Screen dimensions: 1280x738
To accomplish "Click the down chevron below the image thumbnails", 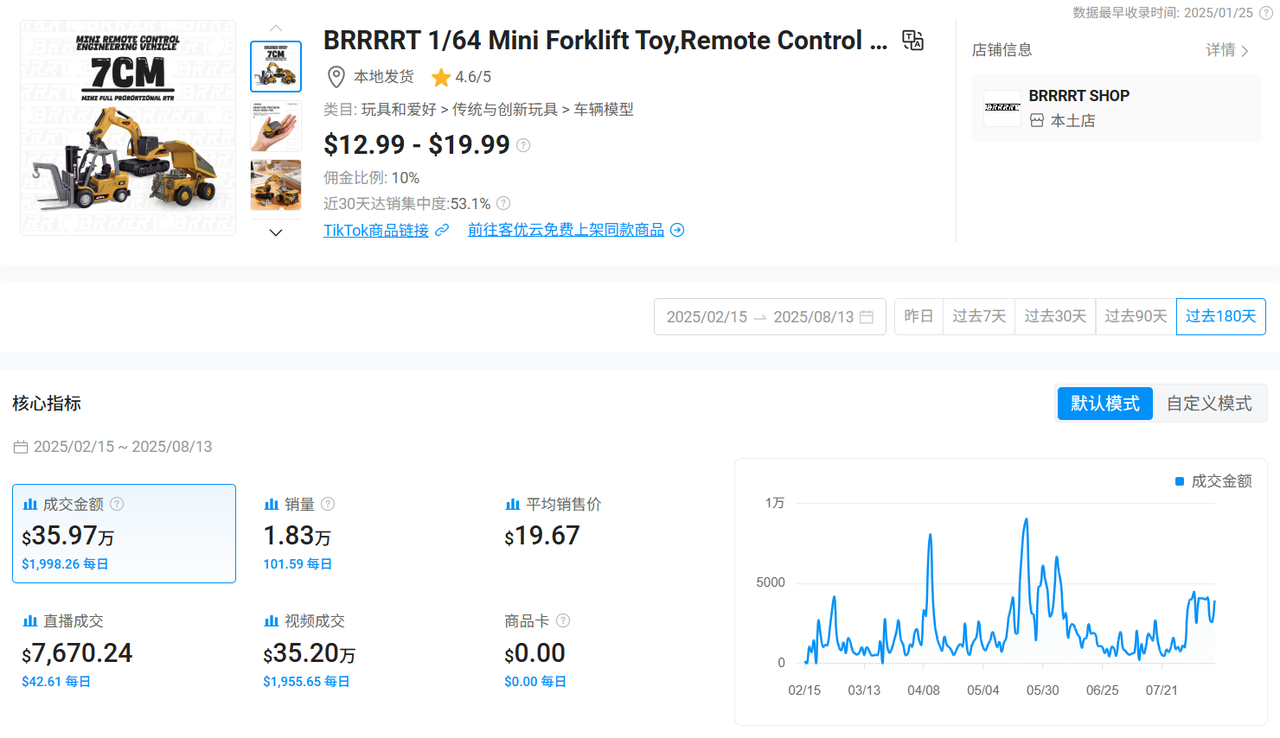I will point(276,232).
